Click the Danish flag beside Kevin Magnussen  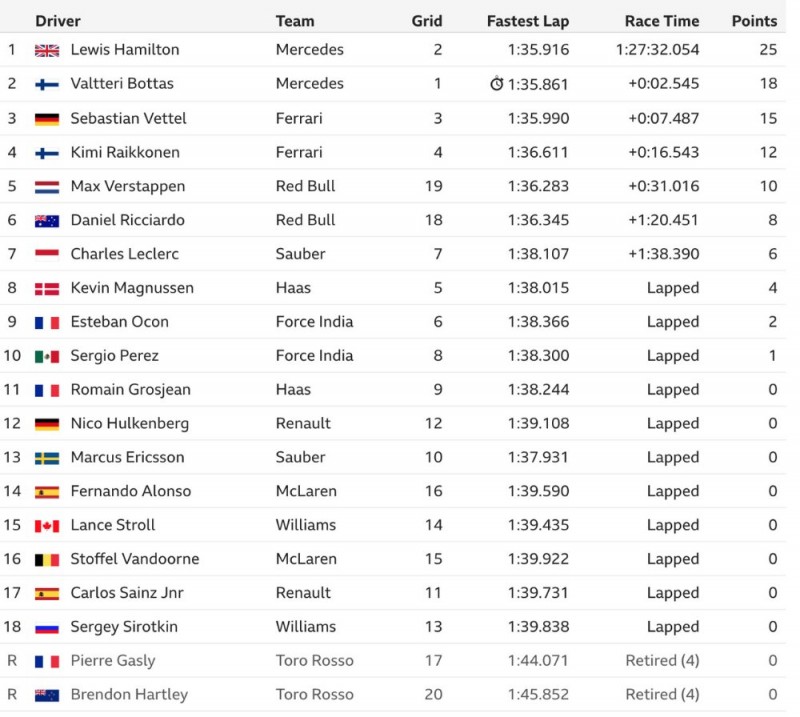(47, 288)
